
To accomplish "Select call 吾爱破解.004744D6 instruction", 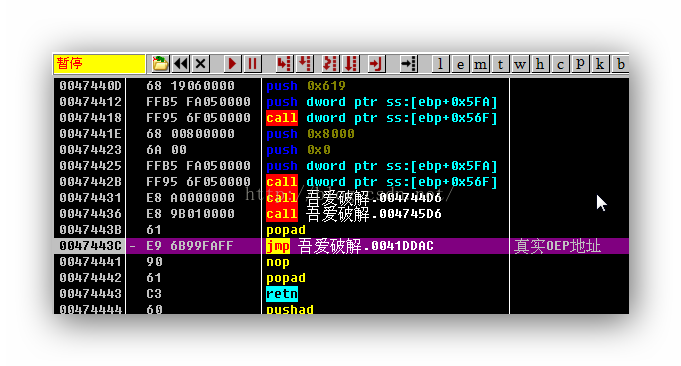I will tap(354, 198).
